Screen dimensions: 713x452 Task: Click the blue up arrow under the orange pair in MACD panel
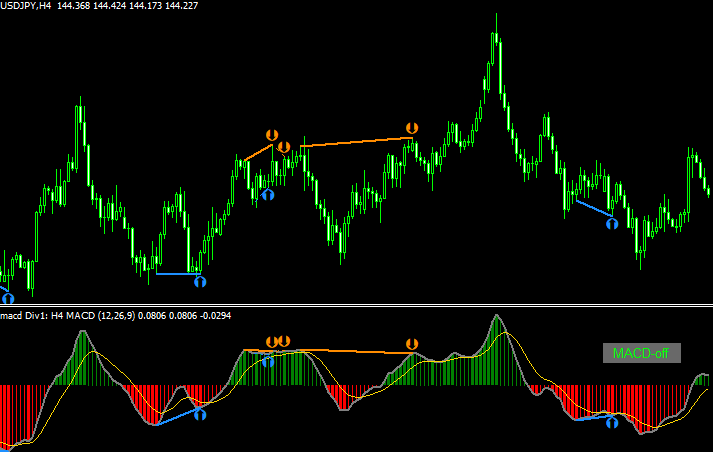(268, 362)
